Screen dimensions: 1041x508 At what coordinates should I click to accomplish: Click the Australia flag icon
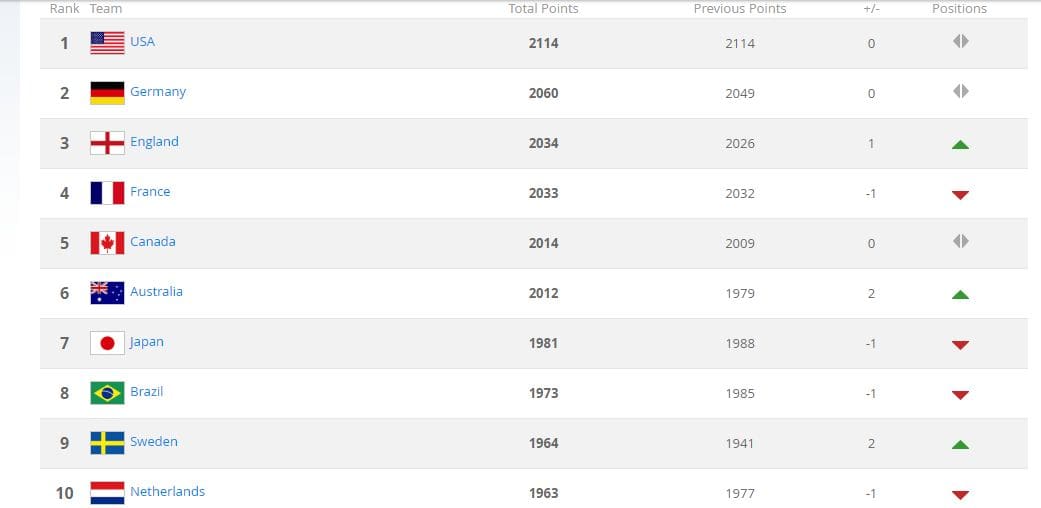click(x=107, y=293)
